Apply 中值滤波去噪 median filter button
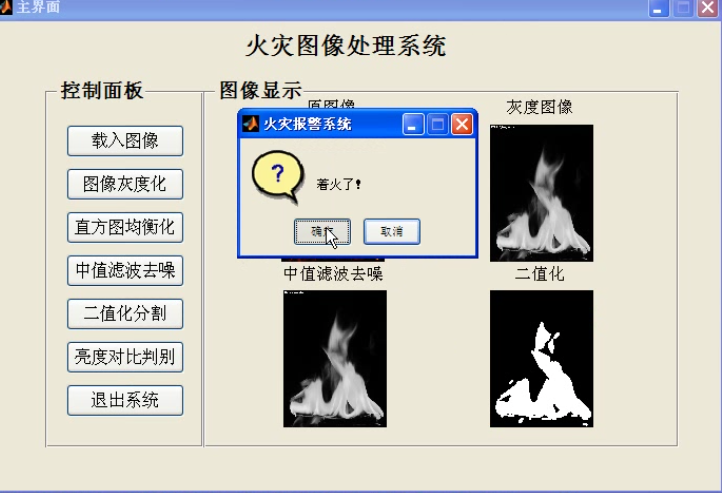Screen dimensions: 722x493 coord(125,271)
